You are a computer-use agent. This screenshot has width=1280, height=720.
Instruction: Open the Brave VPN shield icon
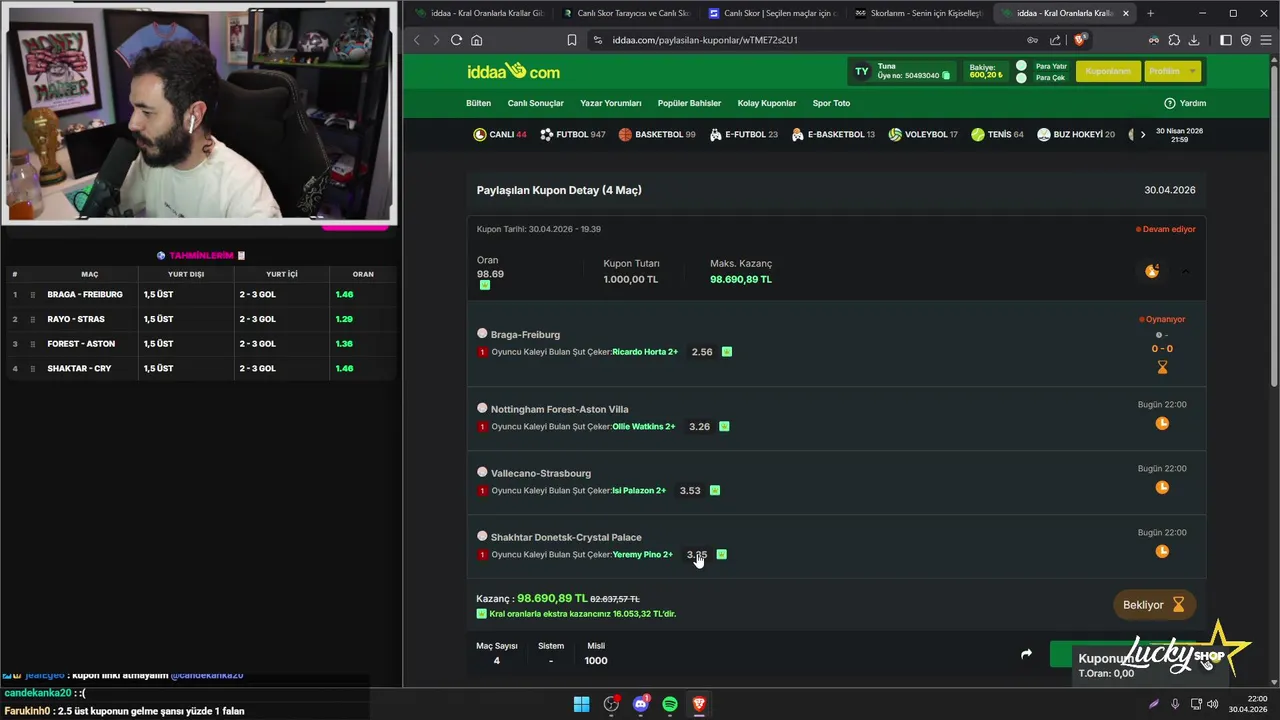[1245, 40]
